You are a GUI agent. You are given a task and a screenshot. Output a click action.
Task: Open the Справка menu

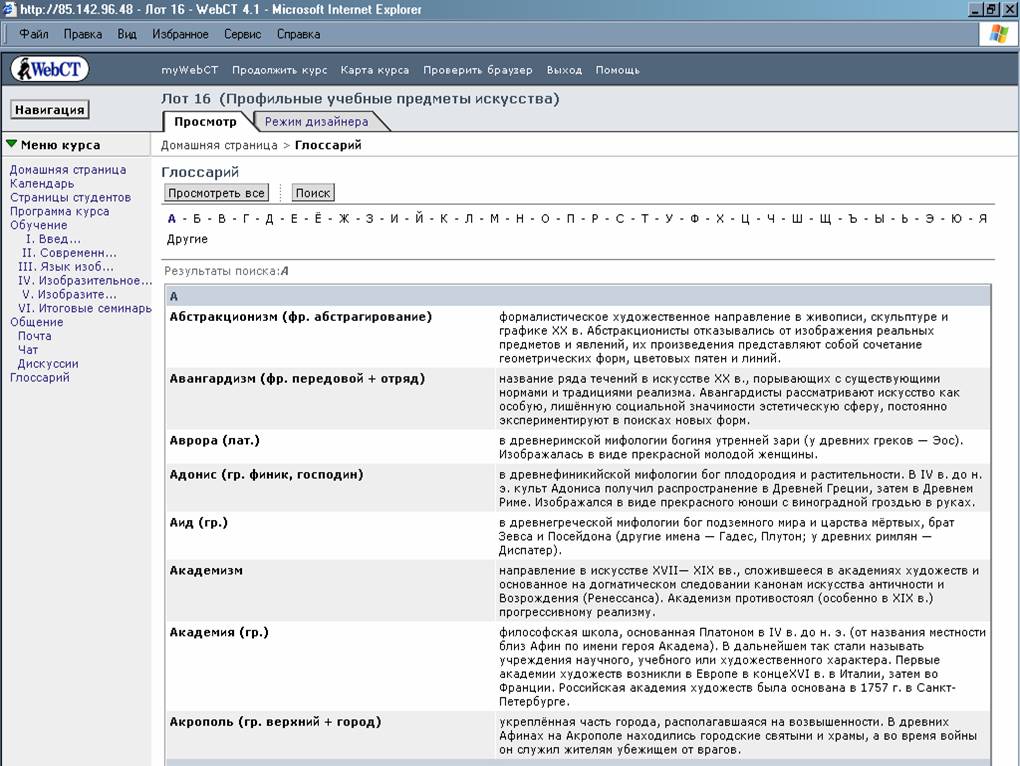299,34
